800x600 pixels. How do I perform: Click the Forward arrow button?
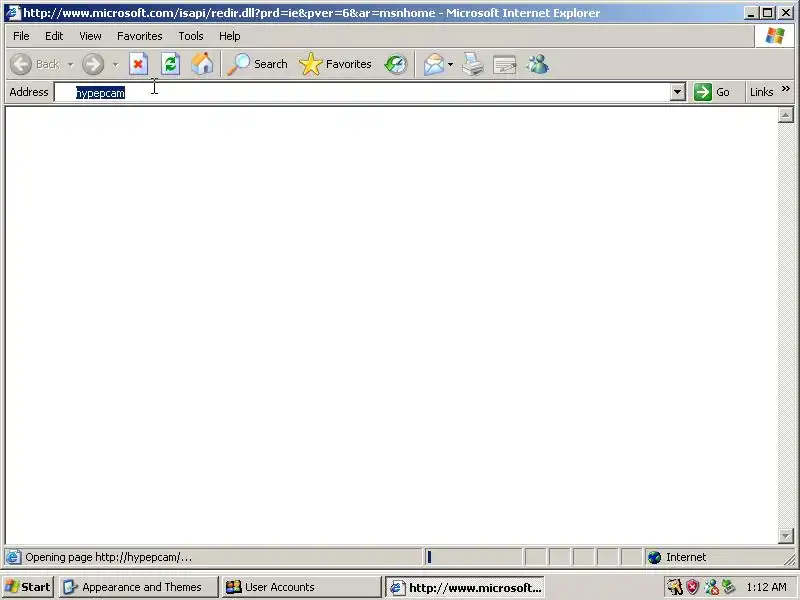click(93, 64)
